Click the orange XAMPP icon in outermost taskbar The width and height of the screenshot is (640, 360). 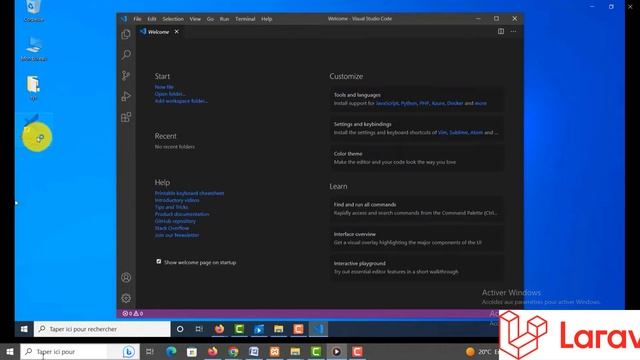point(275,351)
